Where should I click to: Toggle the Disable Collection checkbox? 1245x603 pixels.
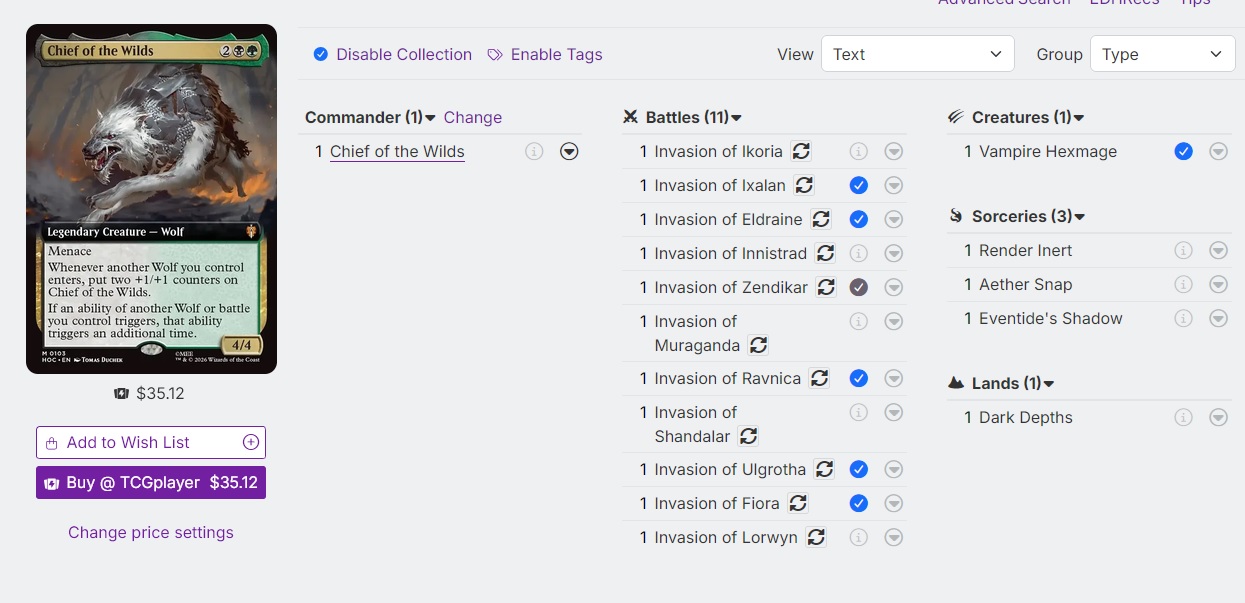321,54
